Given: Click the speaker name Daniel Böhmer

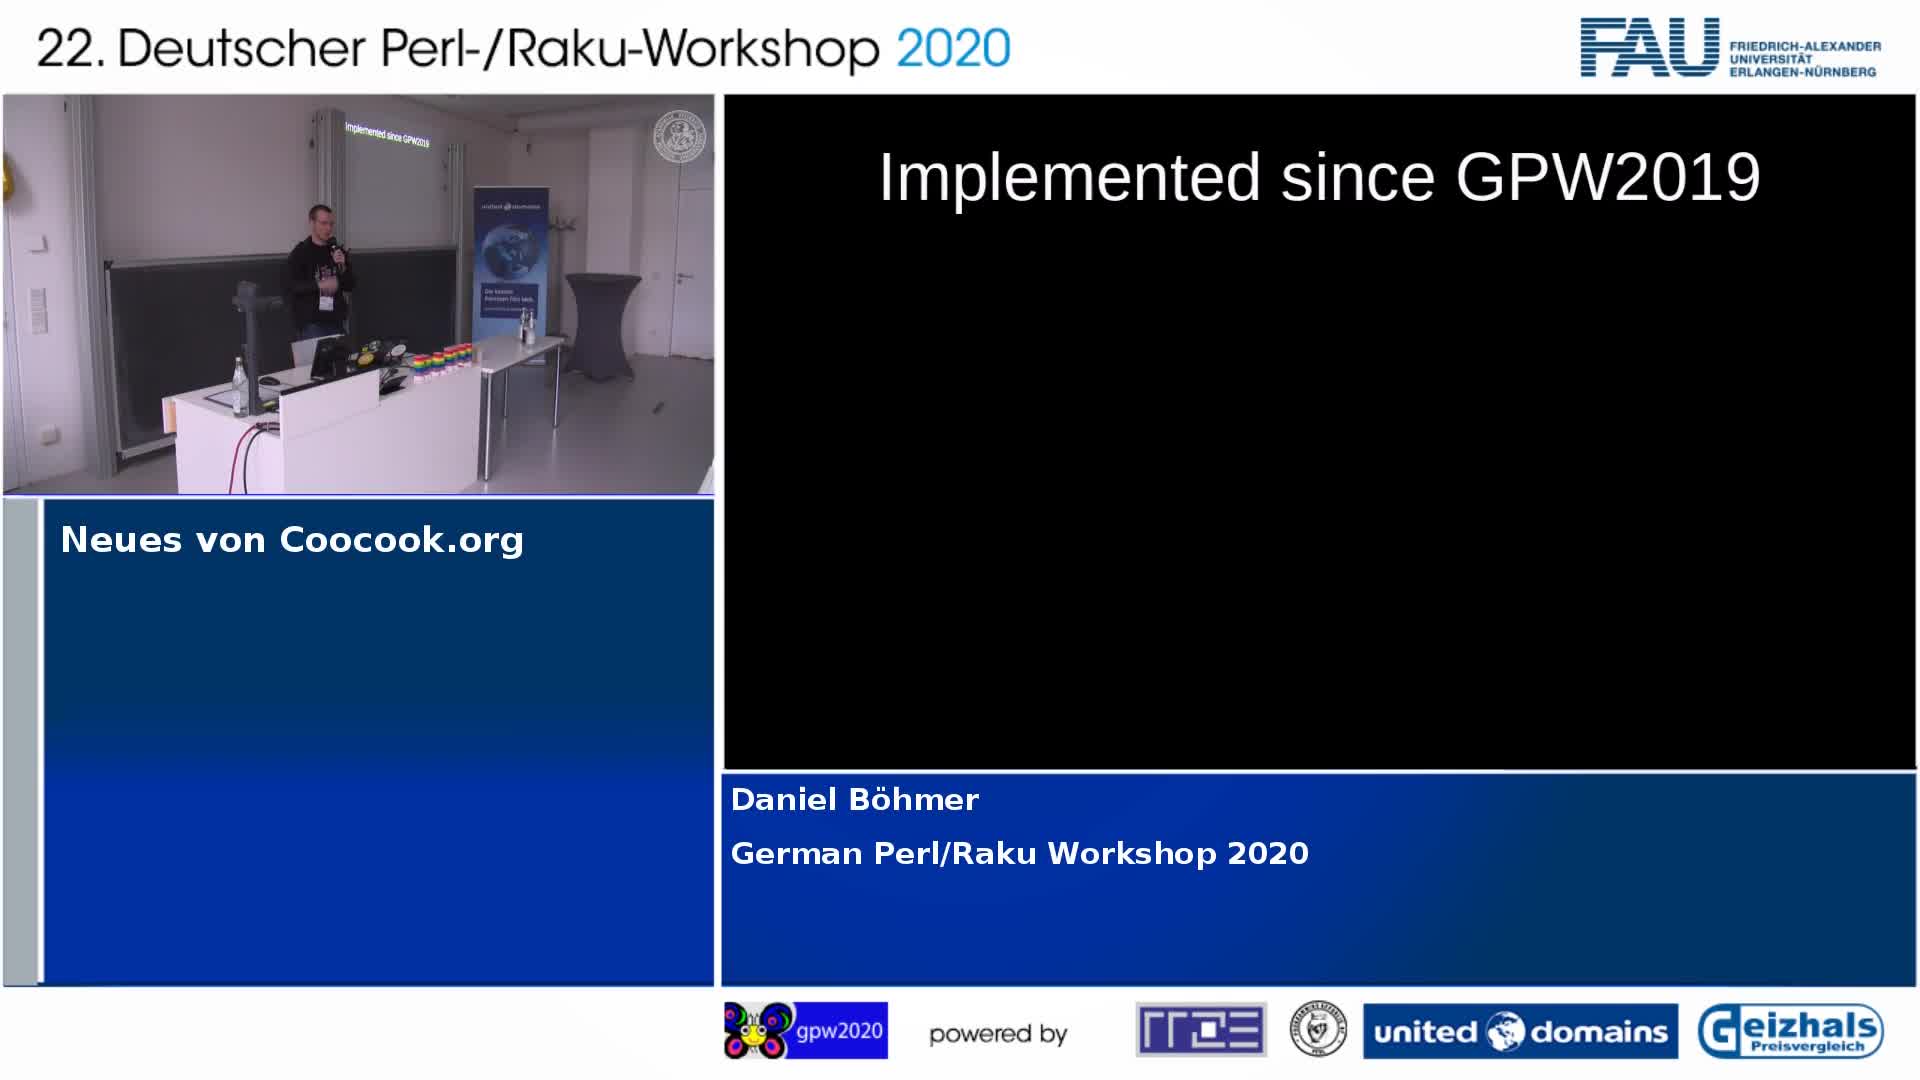Looking at the screenshot, I should [x=855, y=800].
